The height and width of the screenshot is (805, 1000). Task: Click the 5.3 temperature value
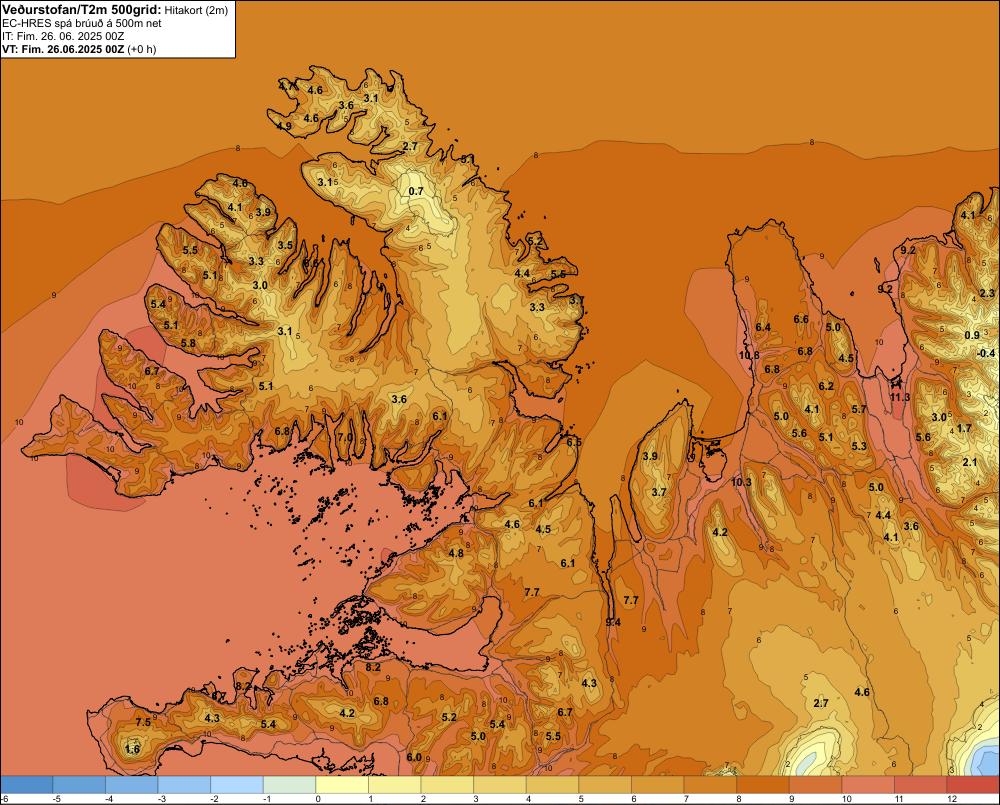(859, 446)
